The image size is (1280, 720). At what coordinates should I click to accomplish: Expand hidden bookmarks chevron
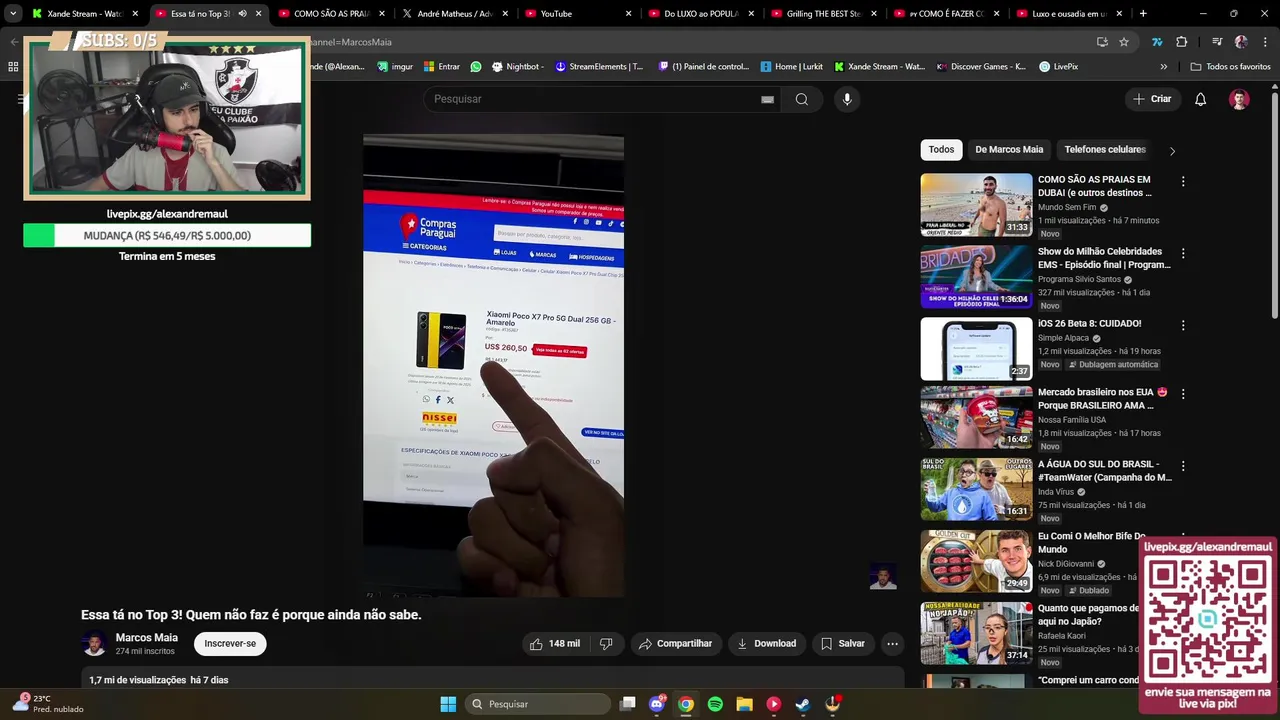1163,67
